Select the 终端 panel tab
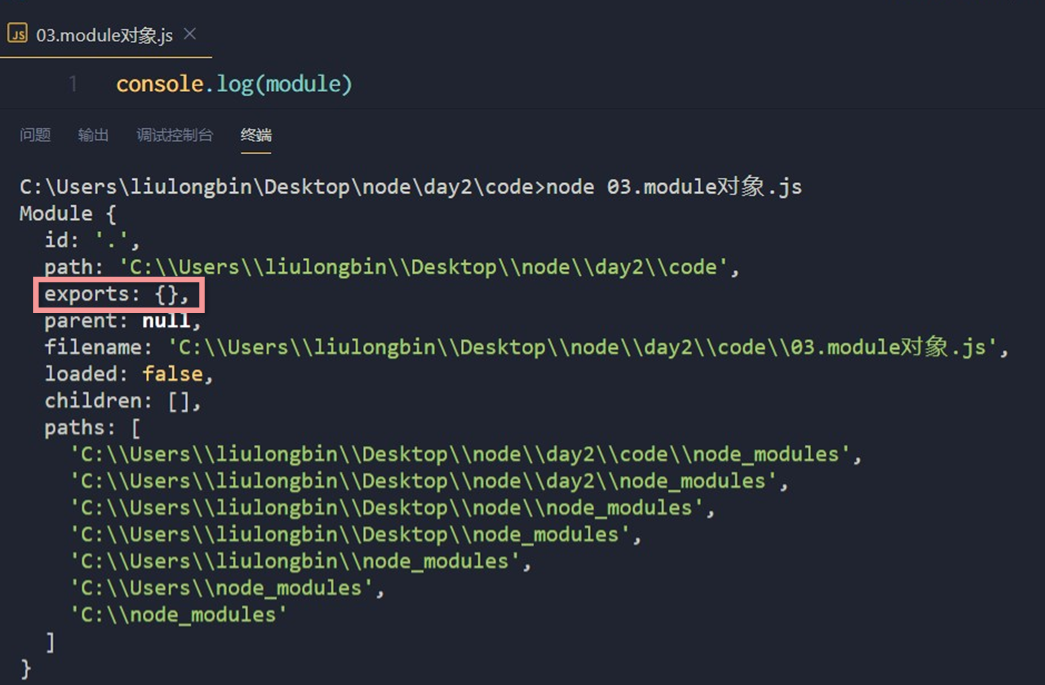Image resolution: width=1045 pixels, height=685 pixels. click(x=256, y=135)
